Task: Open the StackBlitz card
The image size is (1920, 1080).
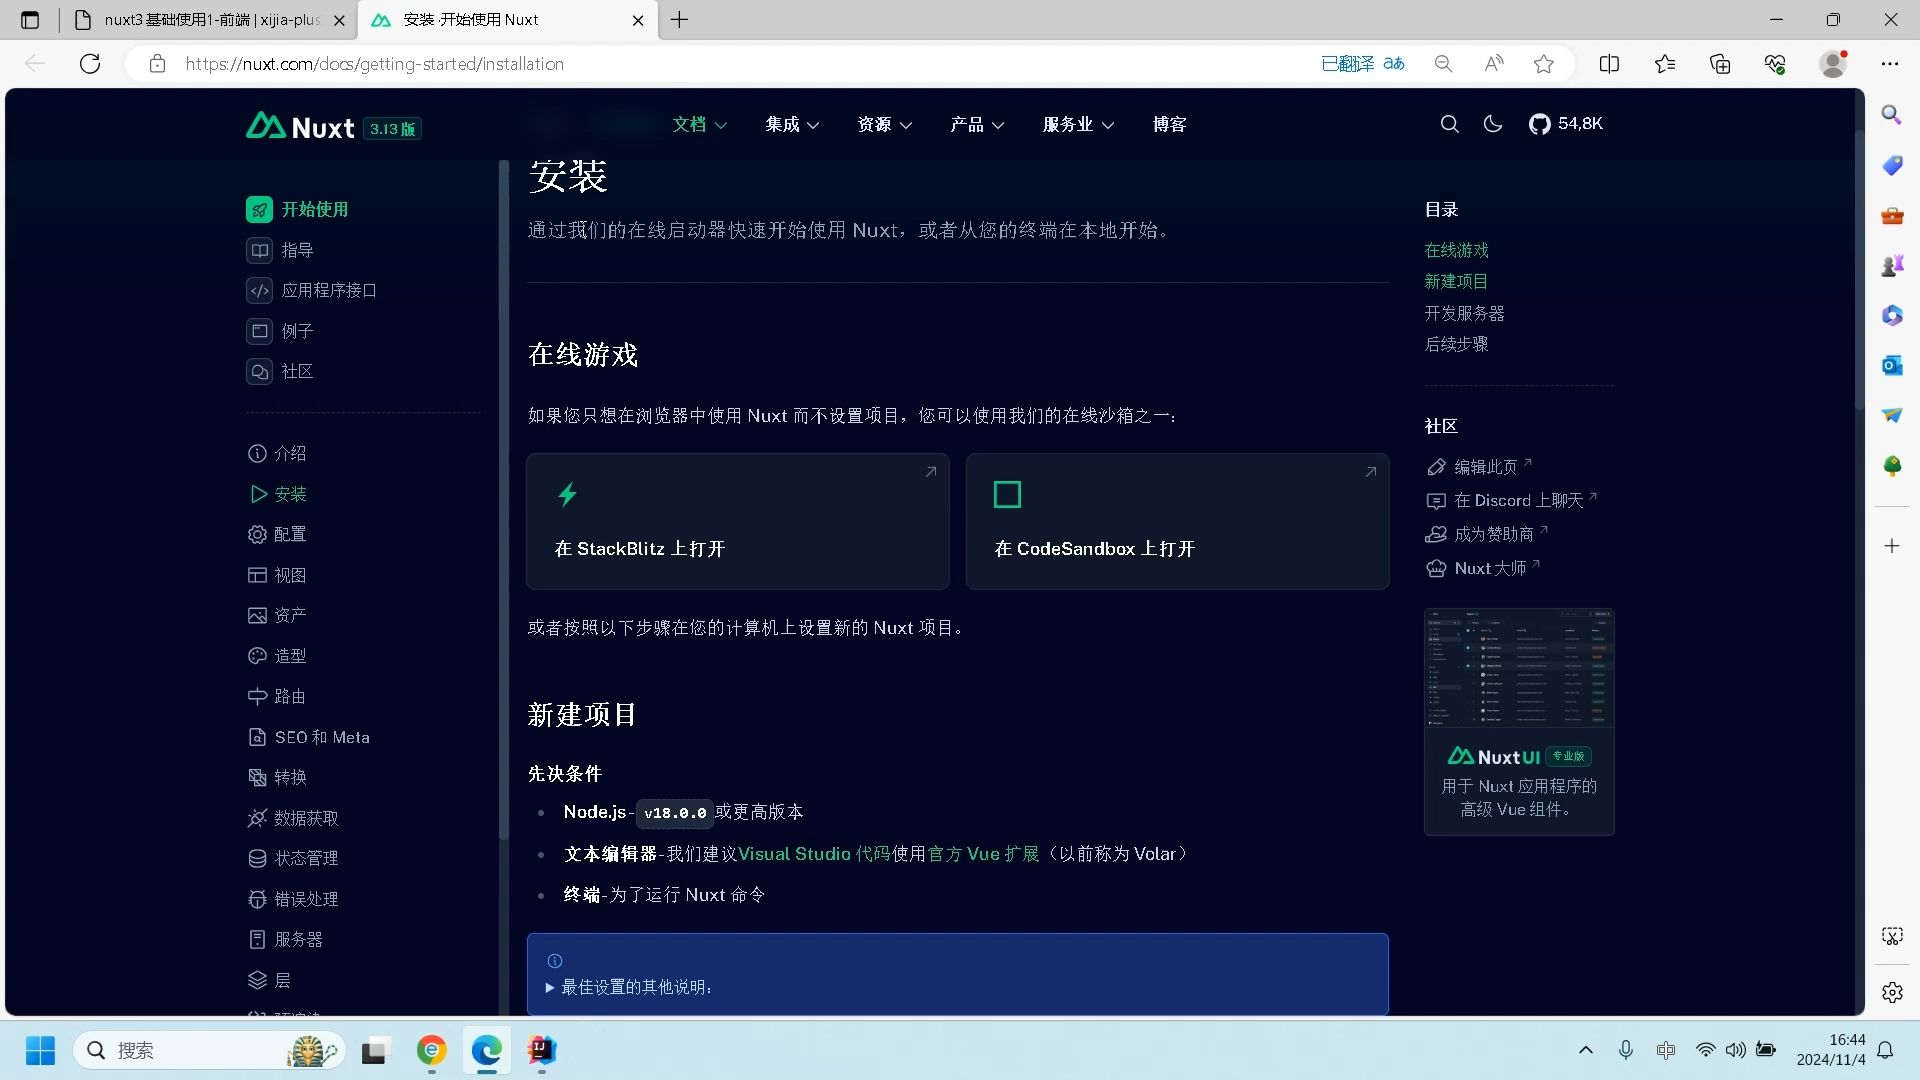Action: coord(738,521)
